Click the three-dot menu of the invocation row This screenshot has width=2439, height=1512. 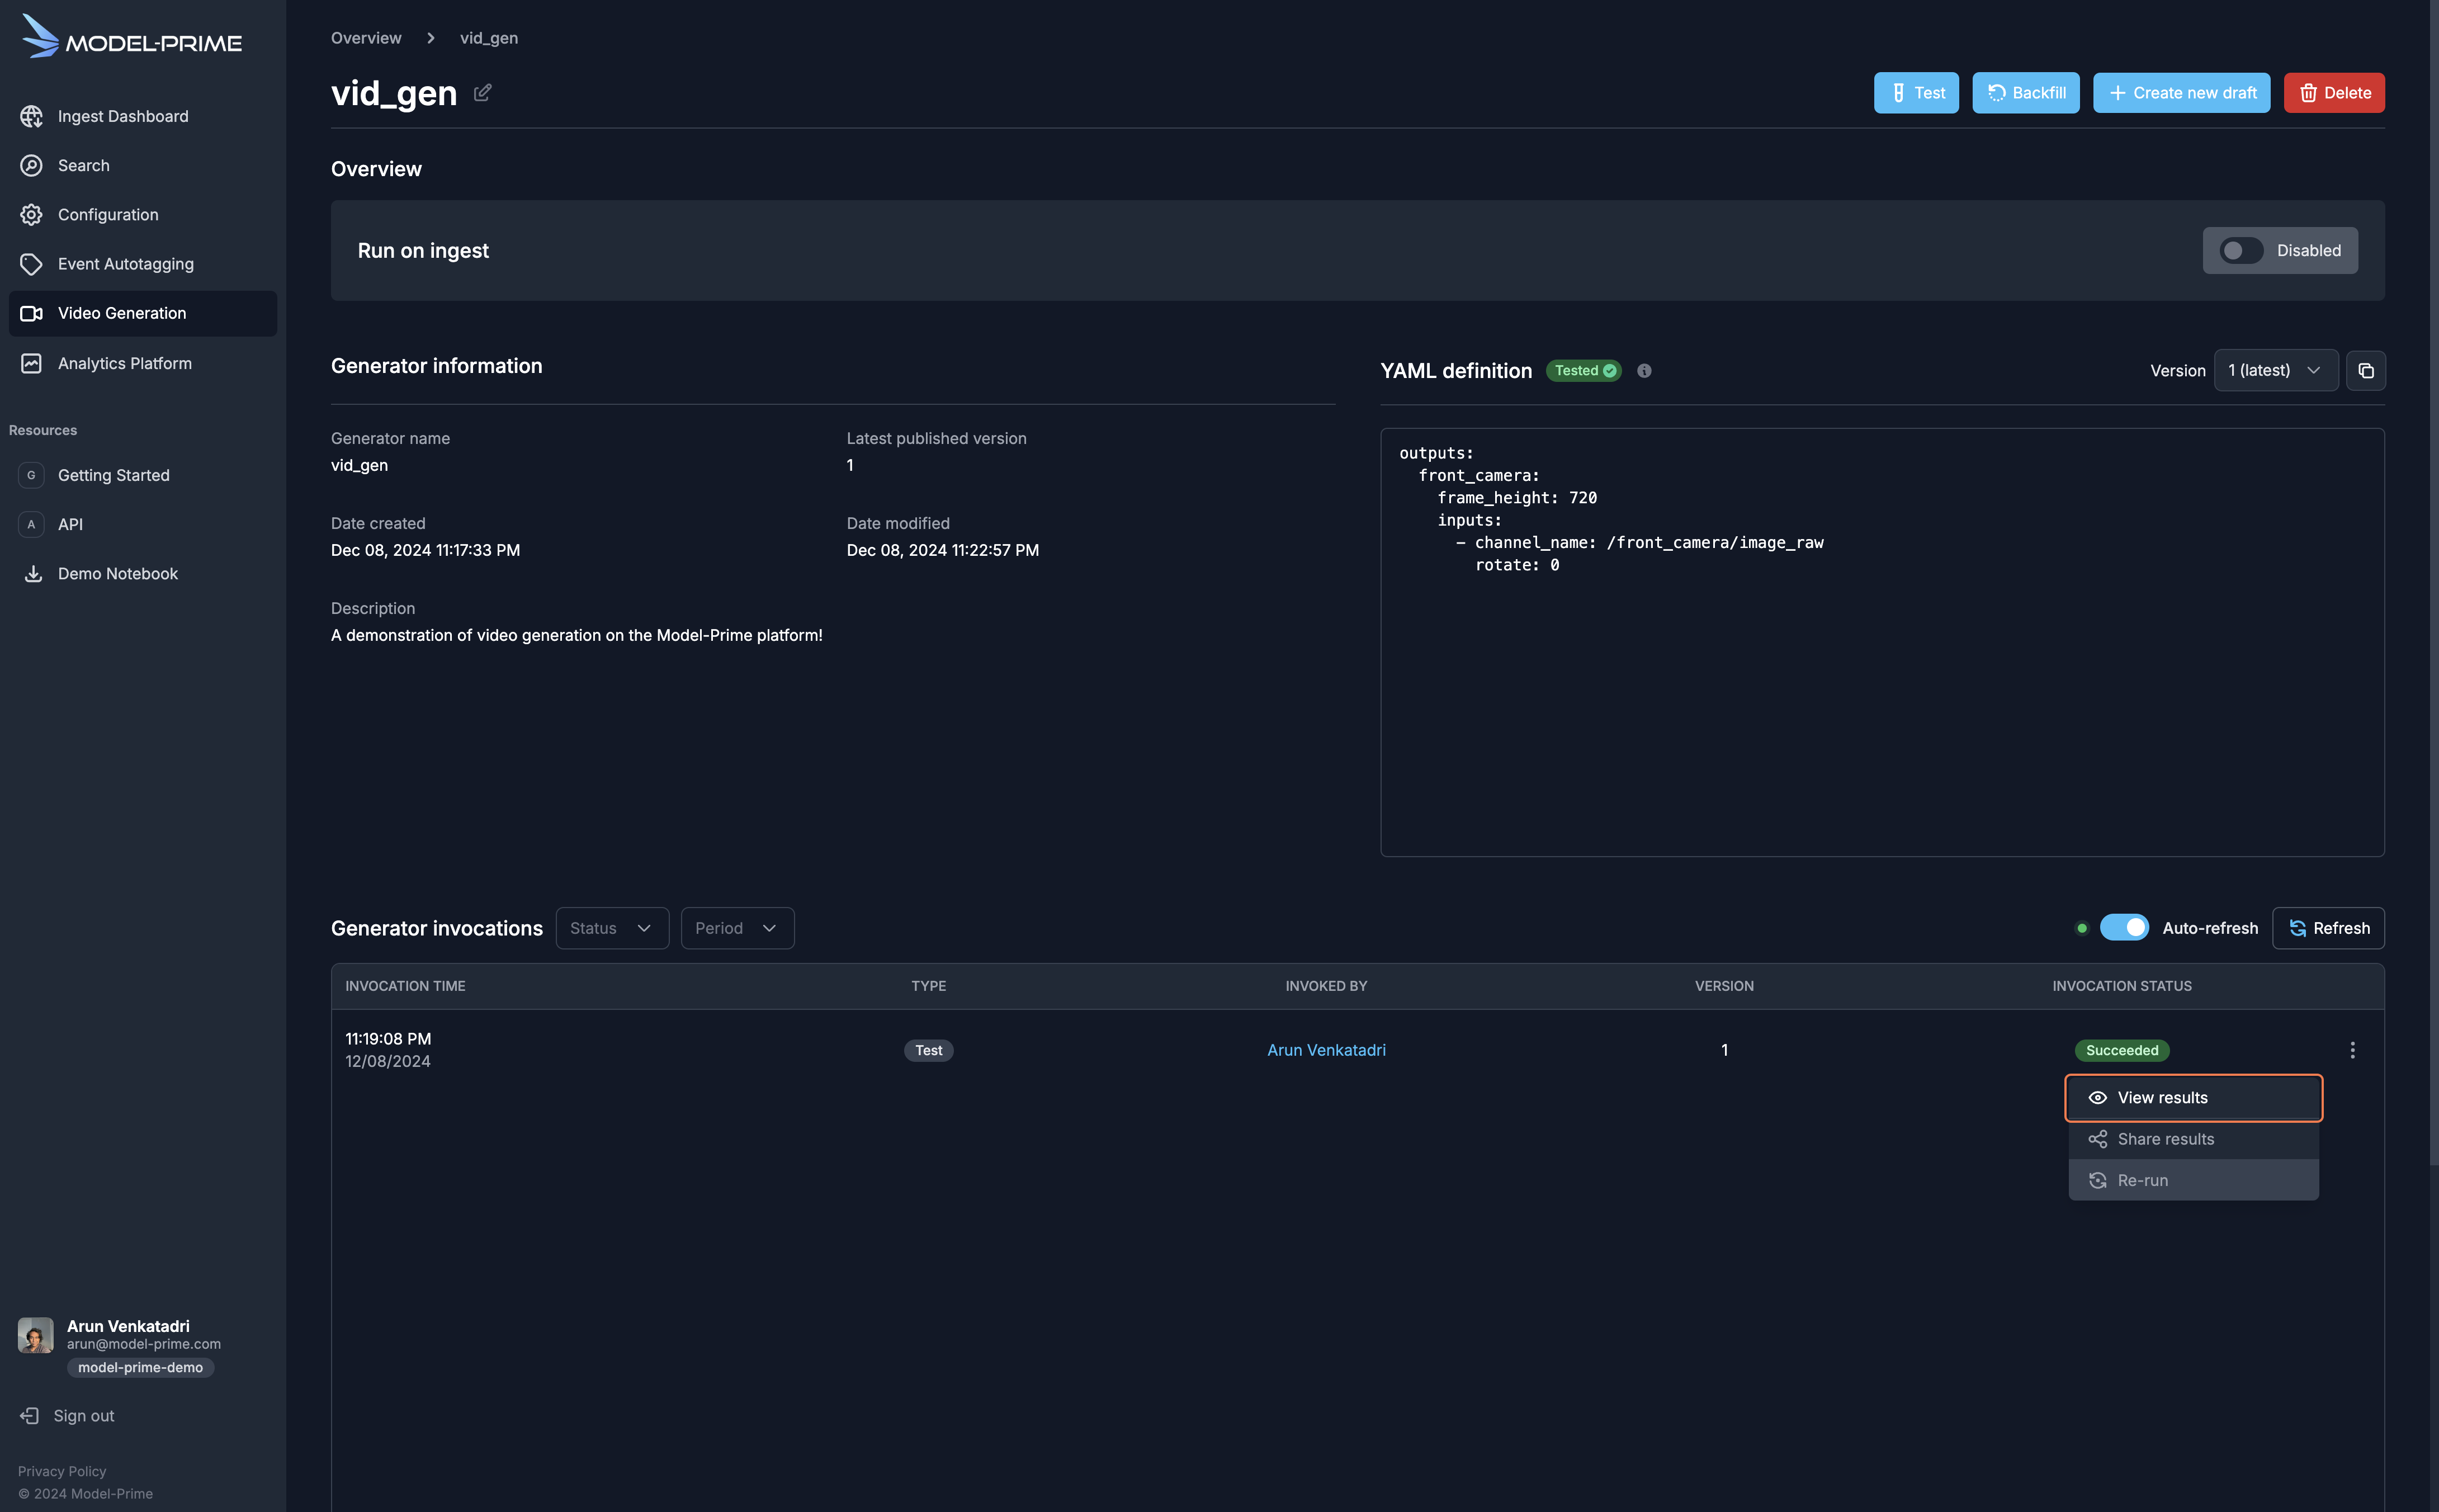[x=2352, y=1050]
